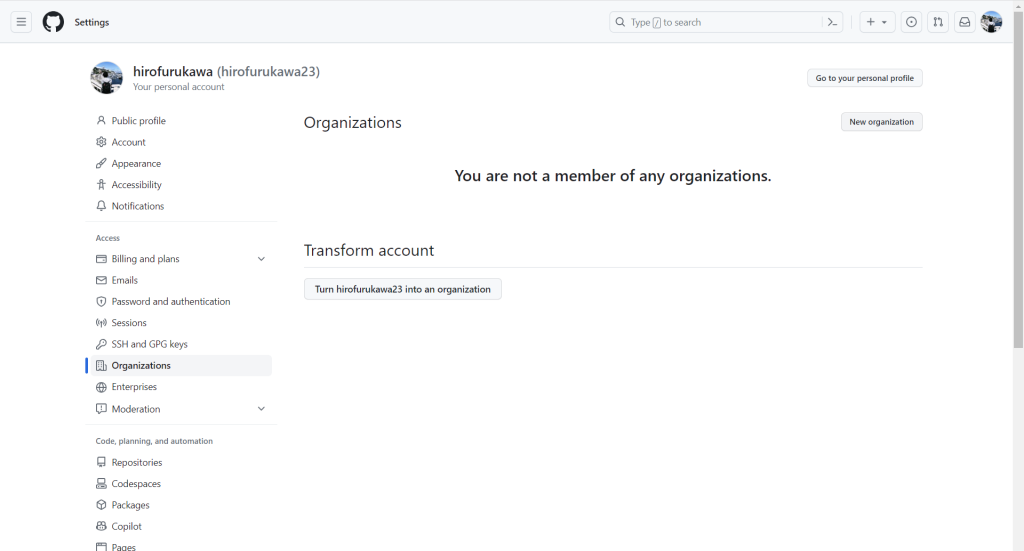Expand the Moderation section
This screenshot has height=551, width=1024.
261,409
